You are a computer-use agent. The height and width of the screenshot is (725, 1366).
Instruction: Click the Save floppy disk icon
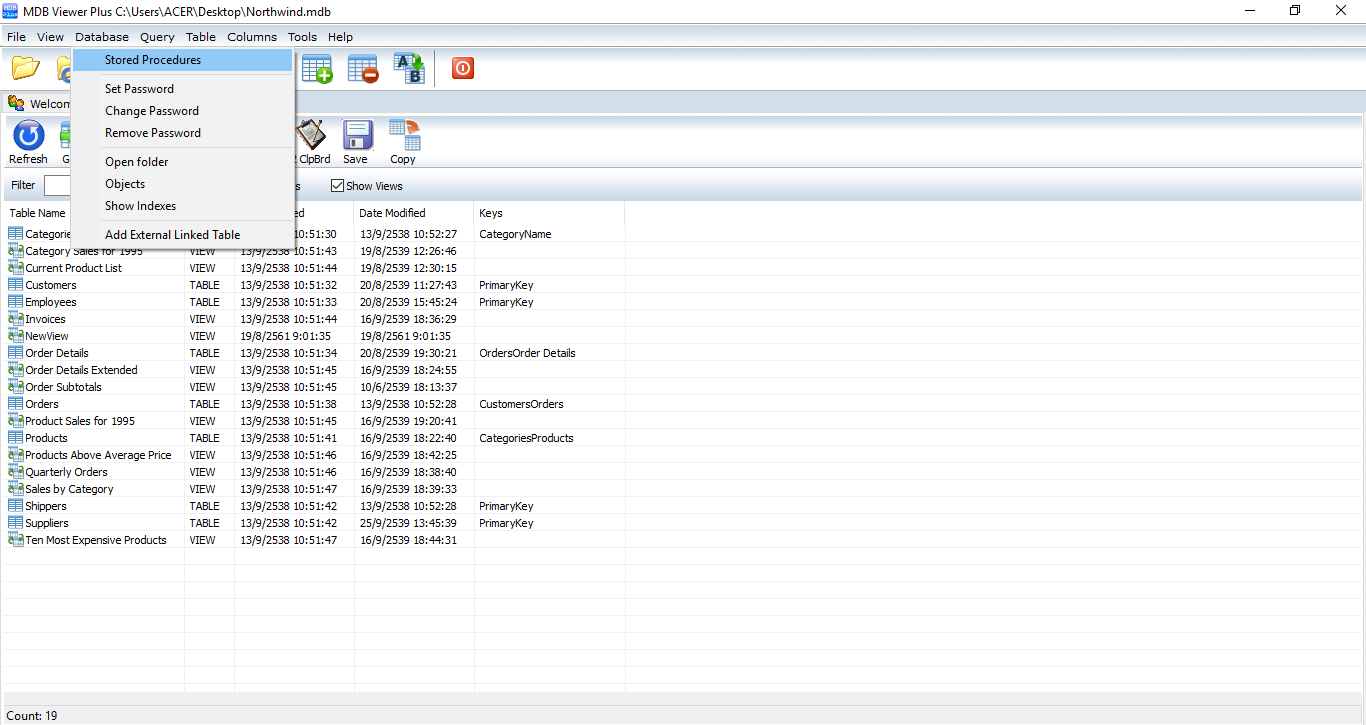click(356, 141)
